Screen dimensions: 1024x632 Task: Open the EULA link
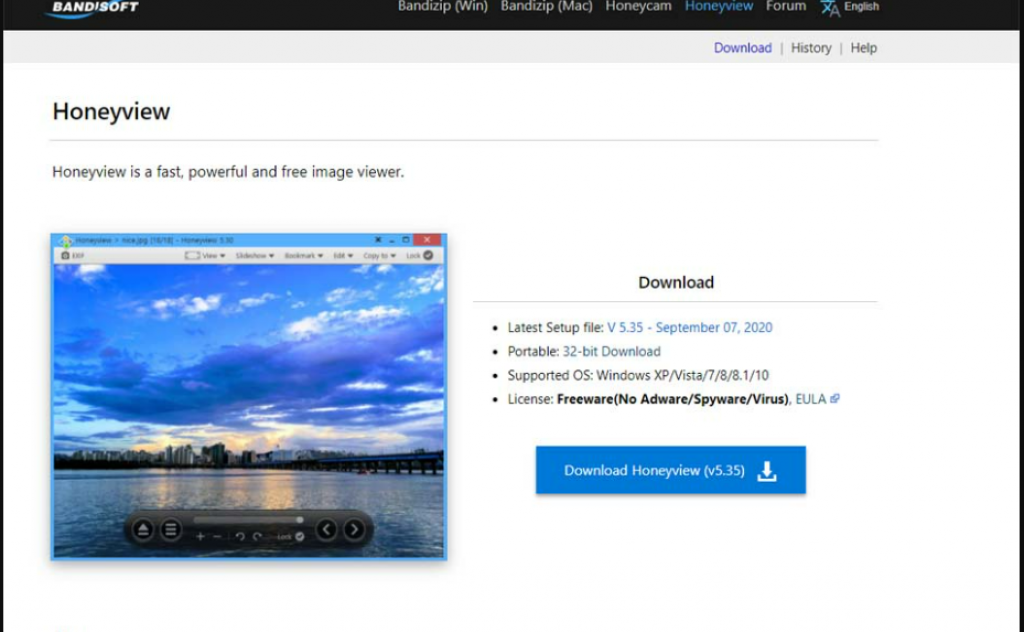click(x=817, y=399)
